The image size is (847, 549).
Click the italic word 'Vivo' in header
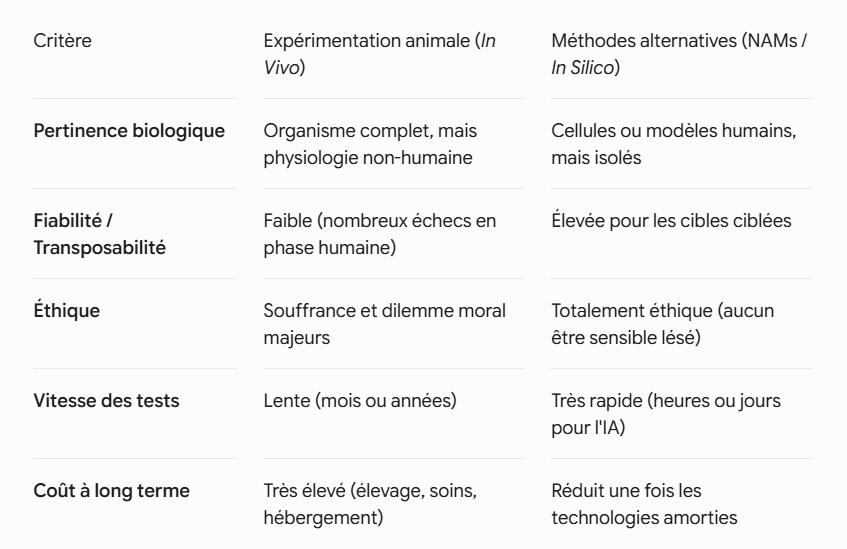tap(281, 68)
